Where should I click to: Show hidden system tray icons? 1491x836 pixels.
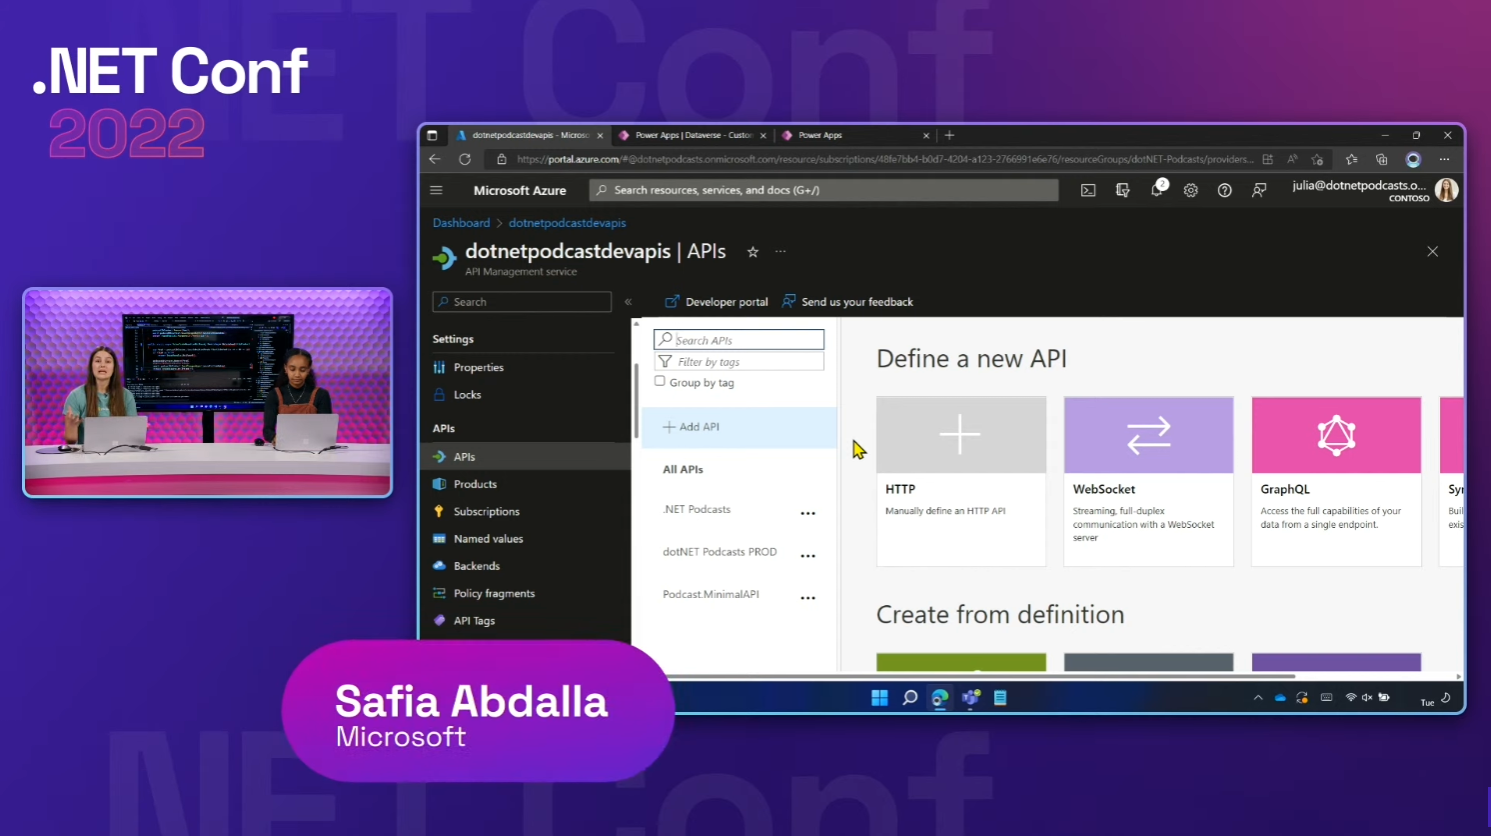[x=1258, y=698]
